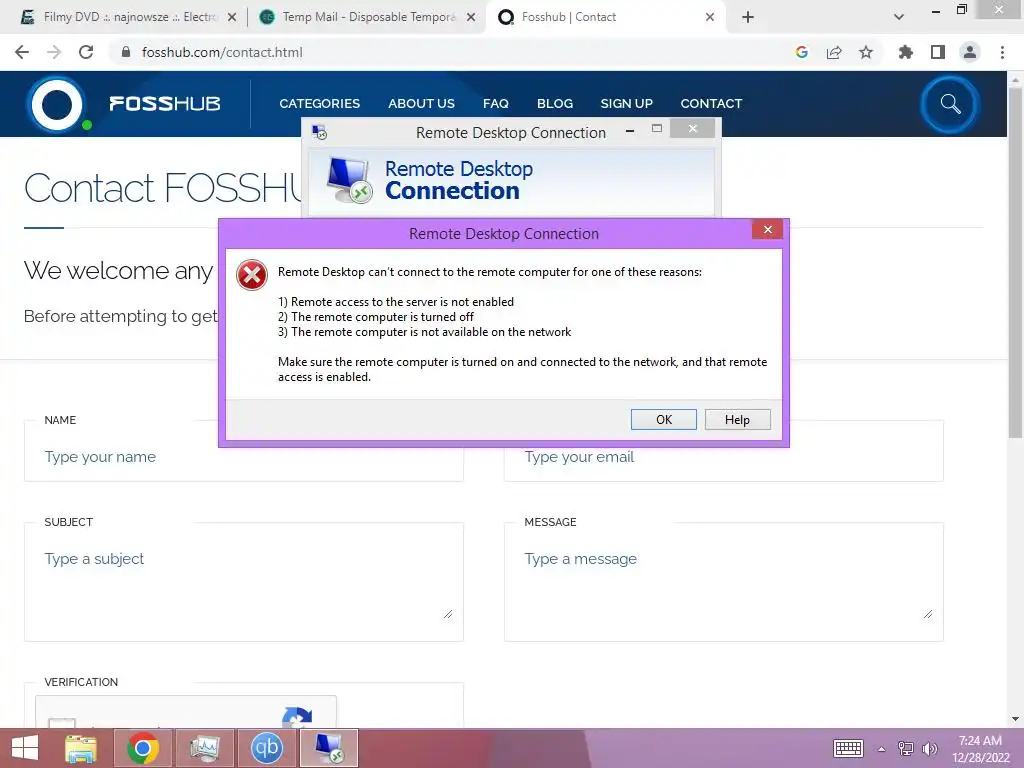Click Help in the error dialog
The height and width of the screenshot is (768, 1024).
click(x=737, y=419)
